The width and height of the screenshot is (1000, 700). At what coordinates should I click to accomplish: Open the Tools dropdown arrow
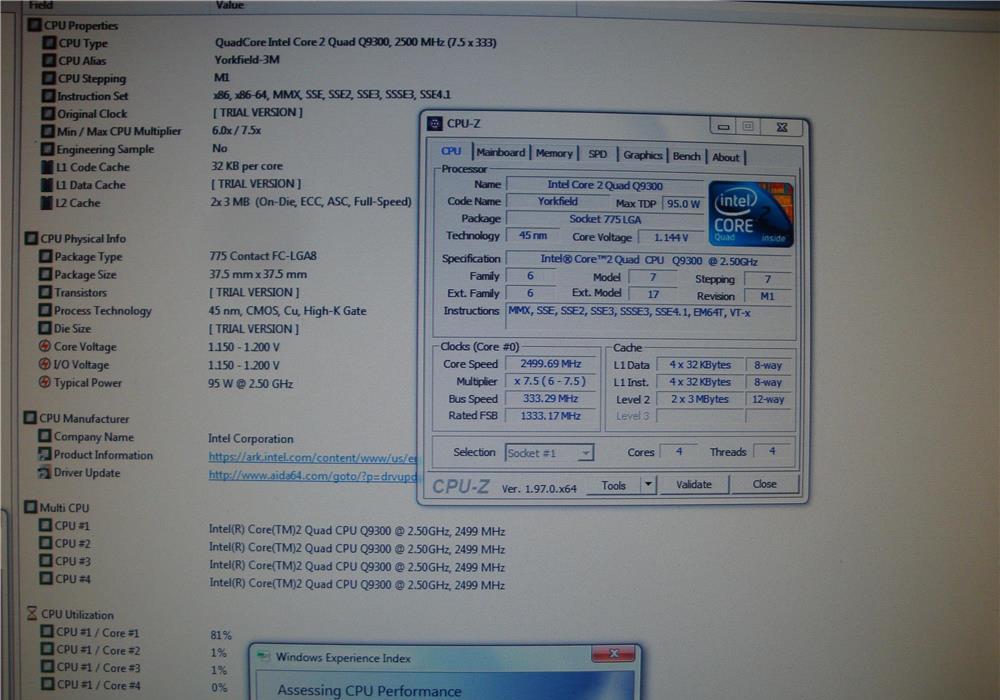point(648,485)
